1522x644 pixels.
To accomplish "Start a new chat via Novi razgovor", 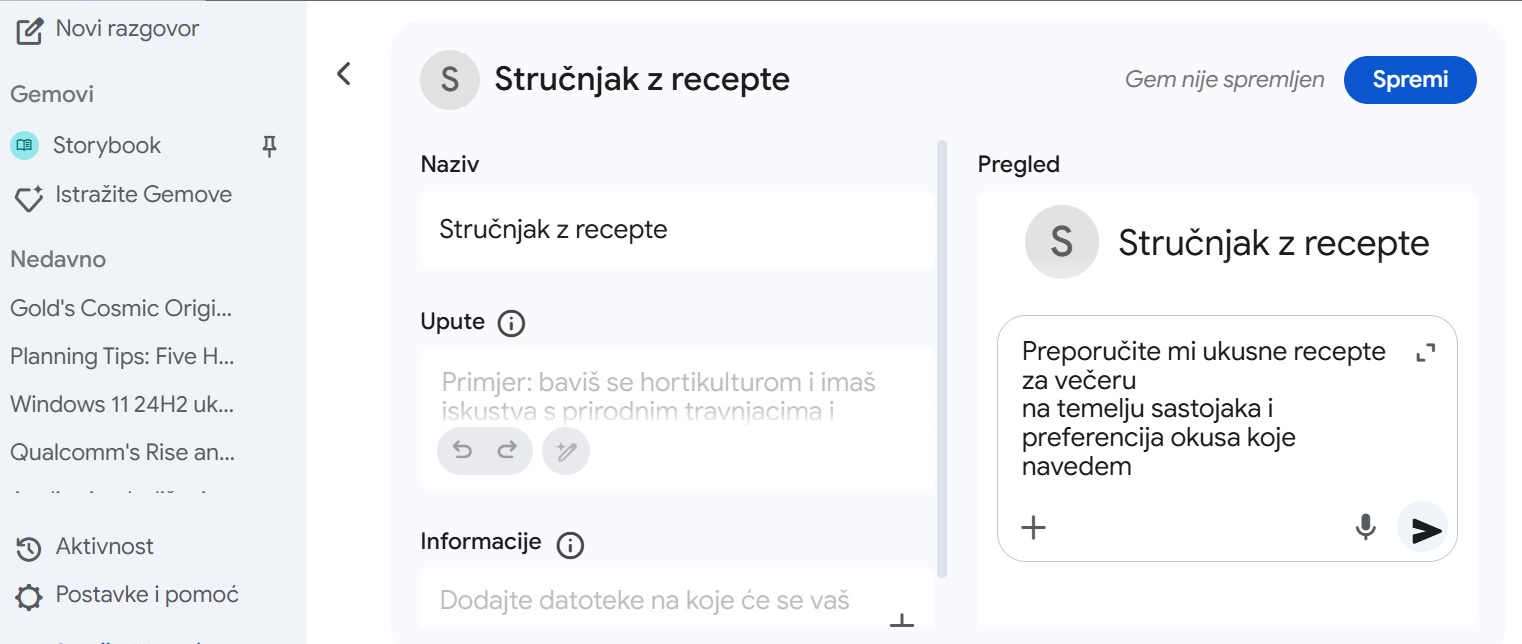I will (x=108, y=29).
